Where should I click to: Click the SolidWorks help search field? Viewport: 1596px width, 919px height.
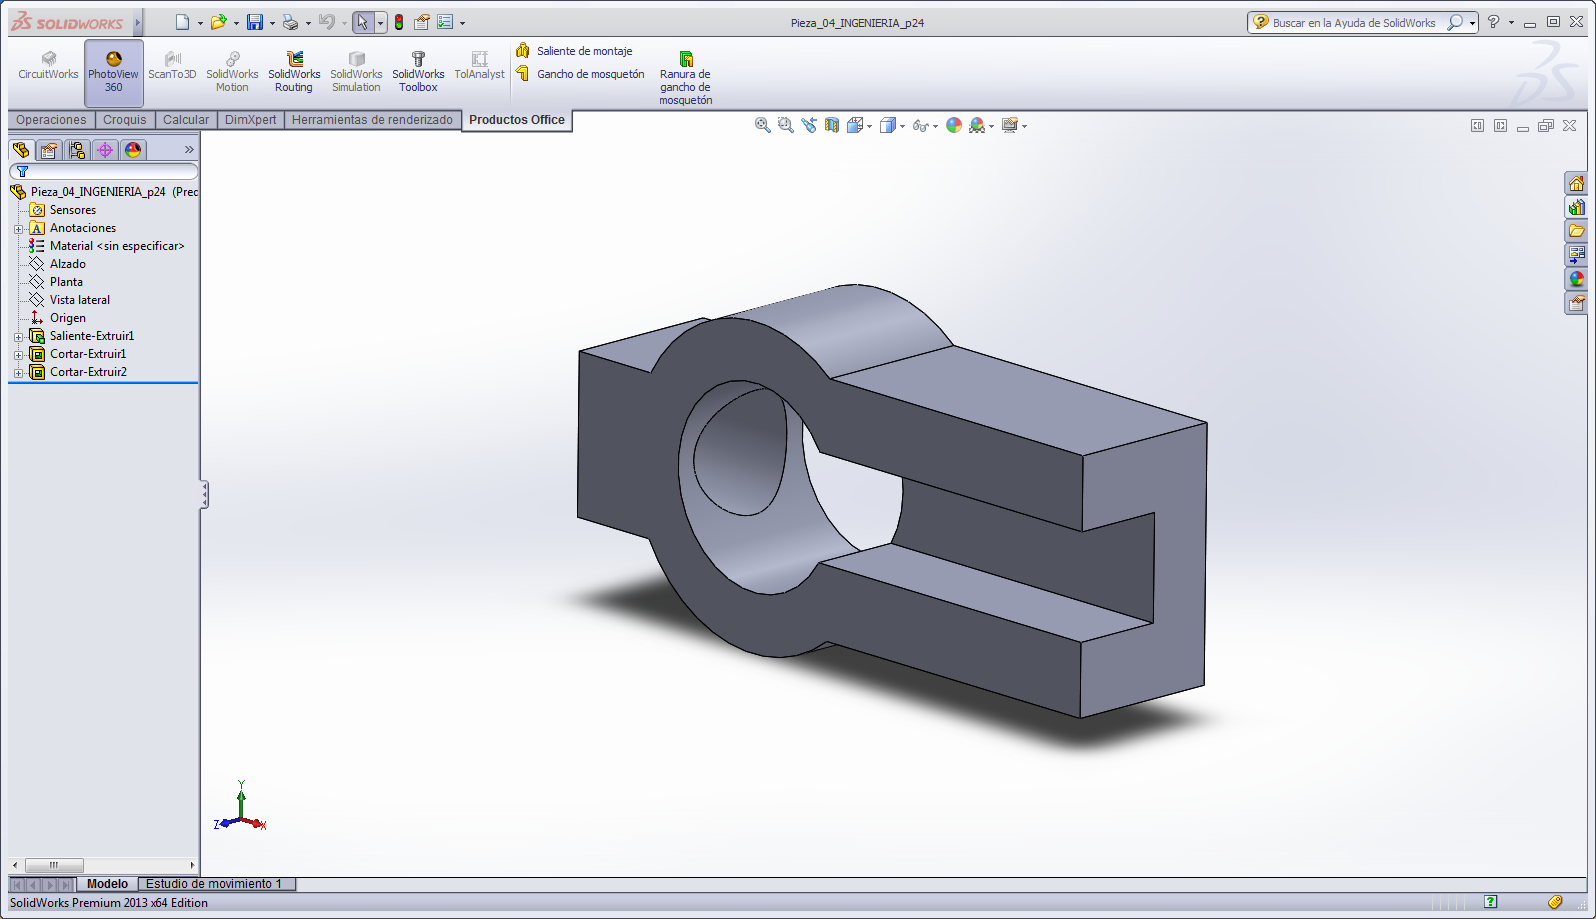click(x=1352, y=22)
